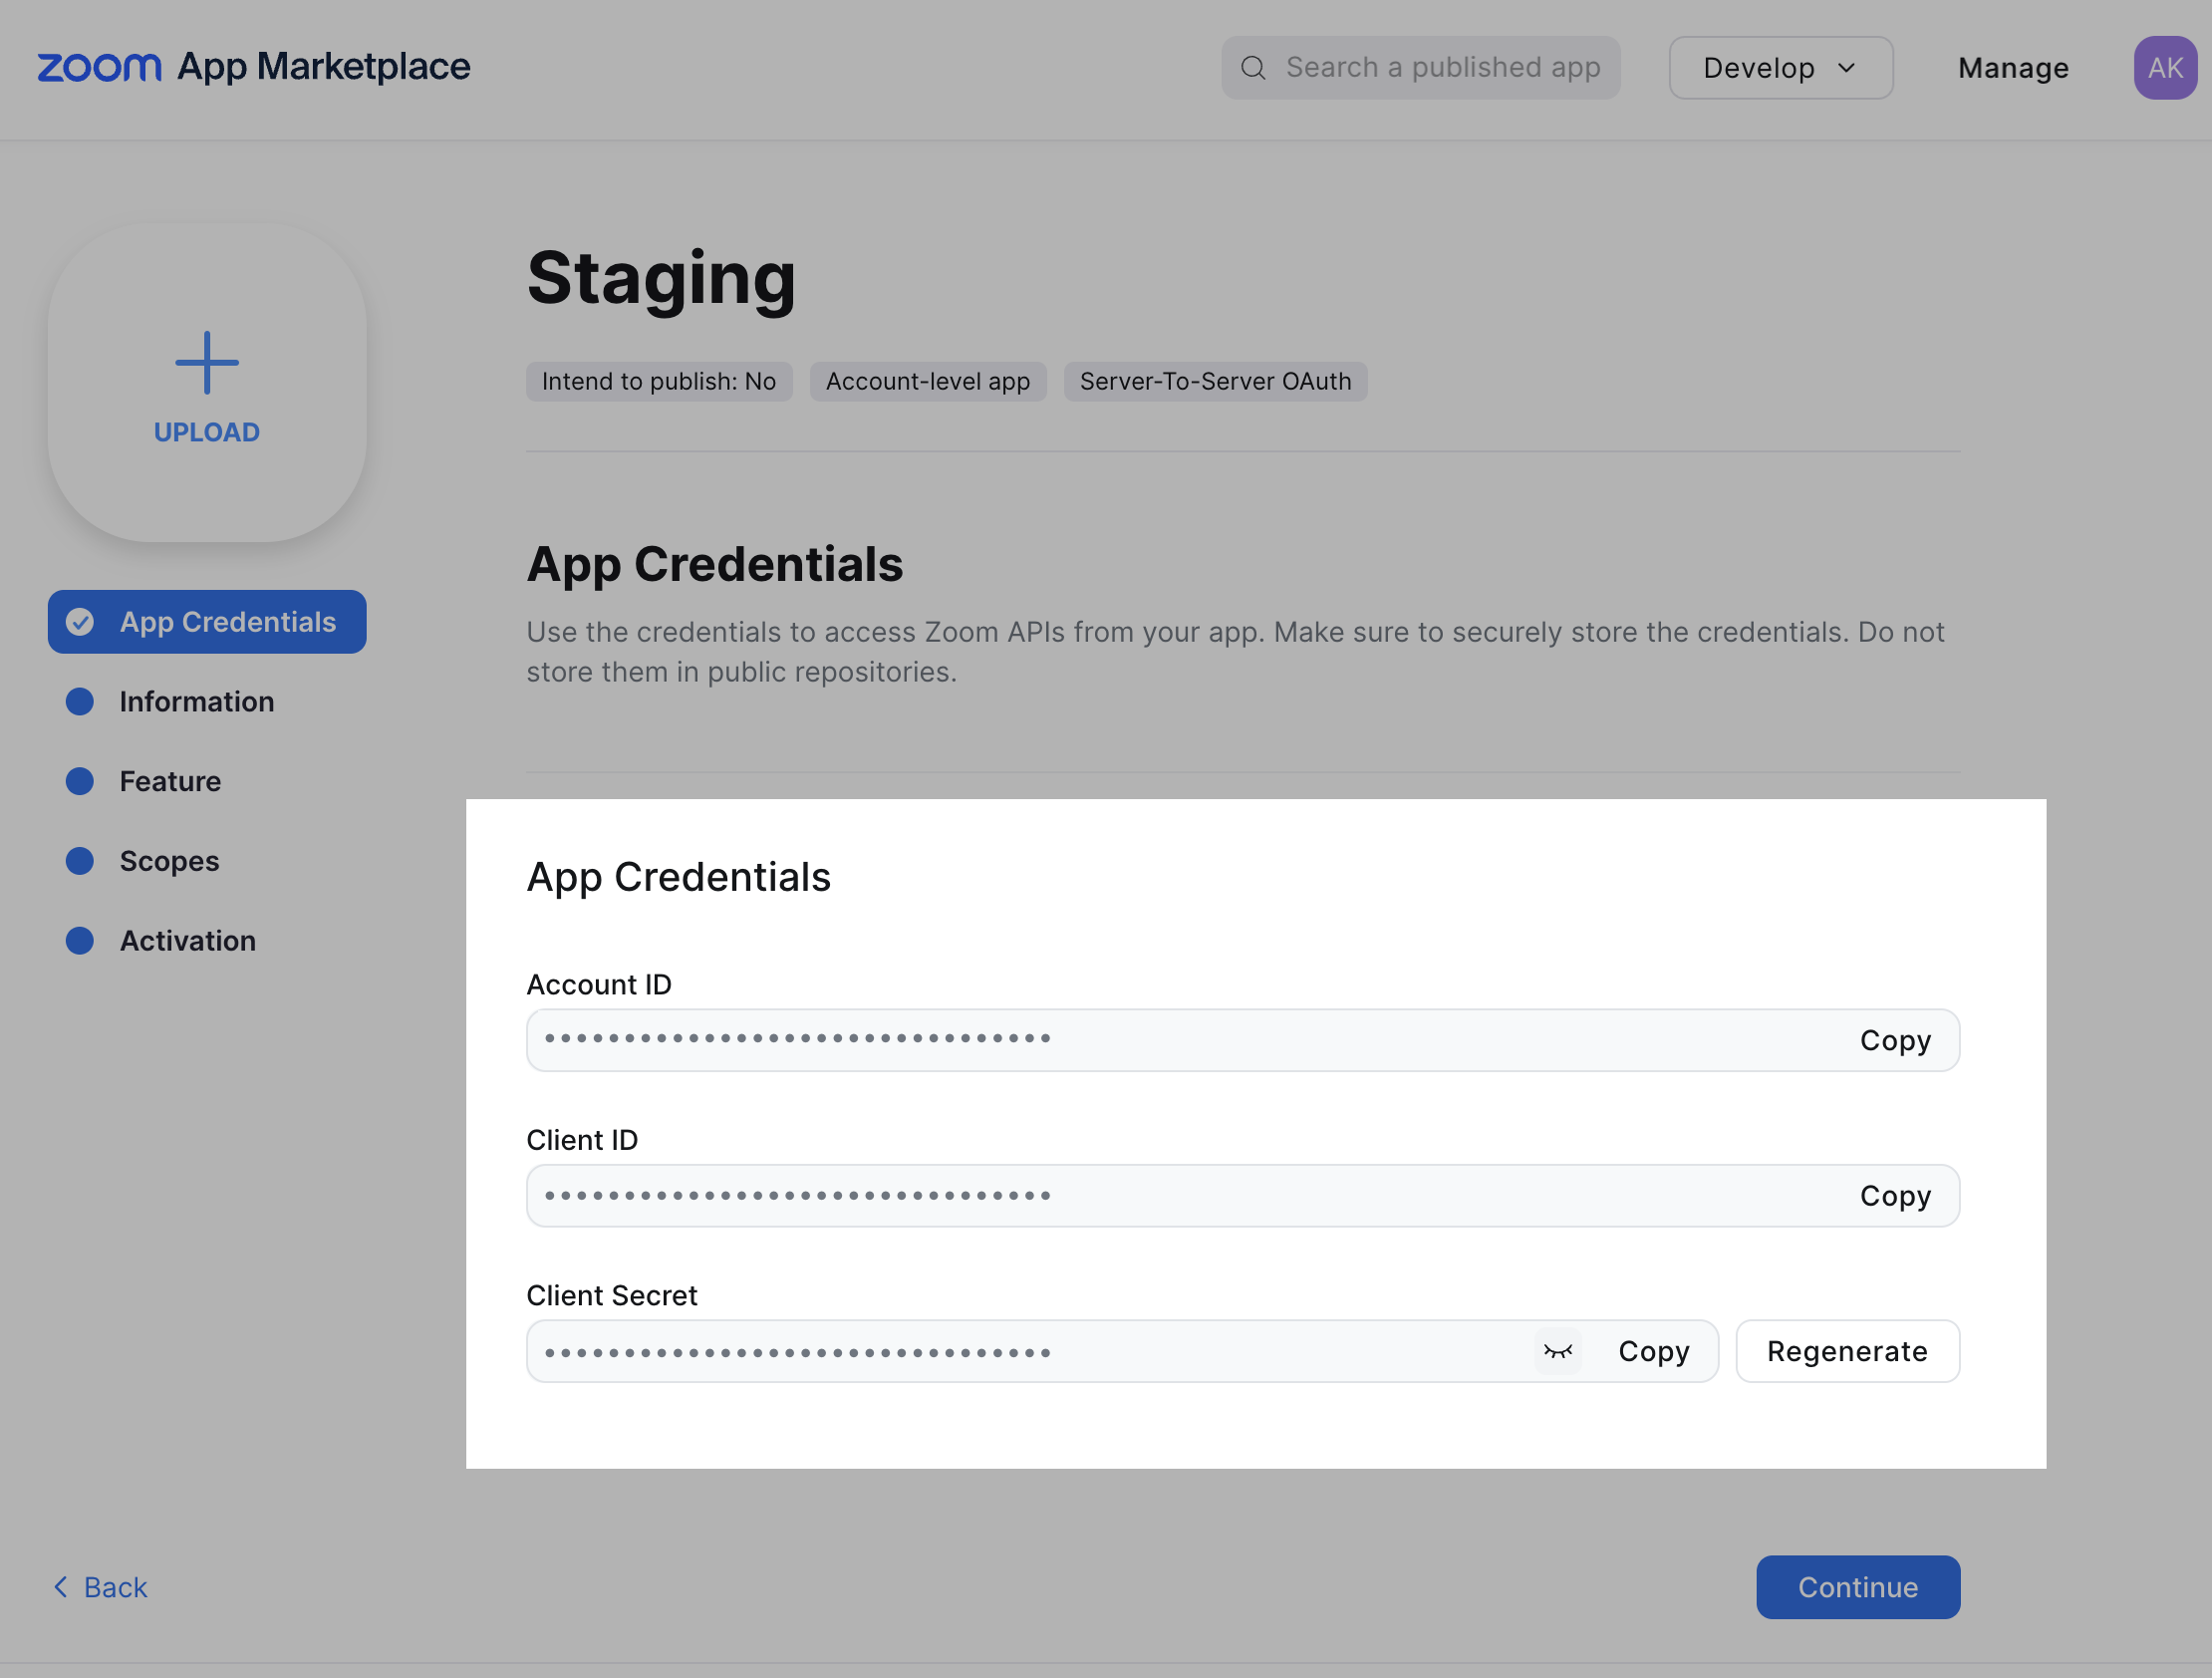Click the App Credentials checkmark icon
2212x1678 pixels.
(x=80, y=622)
